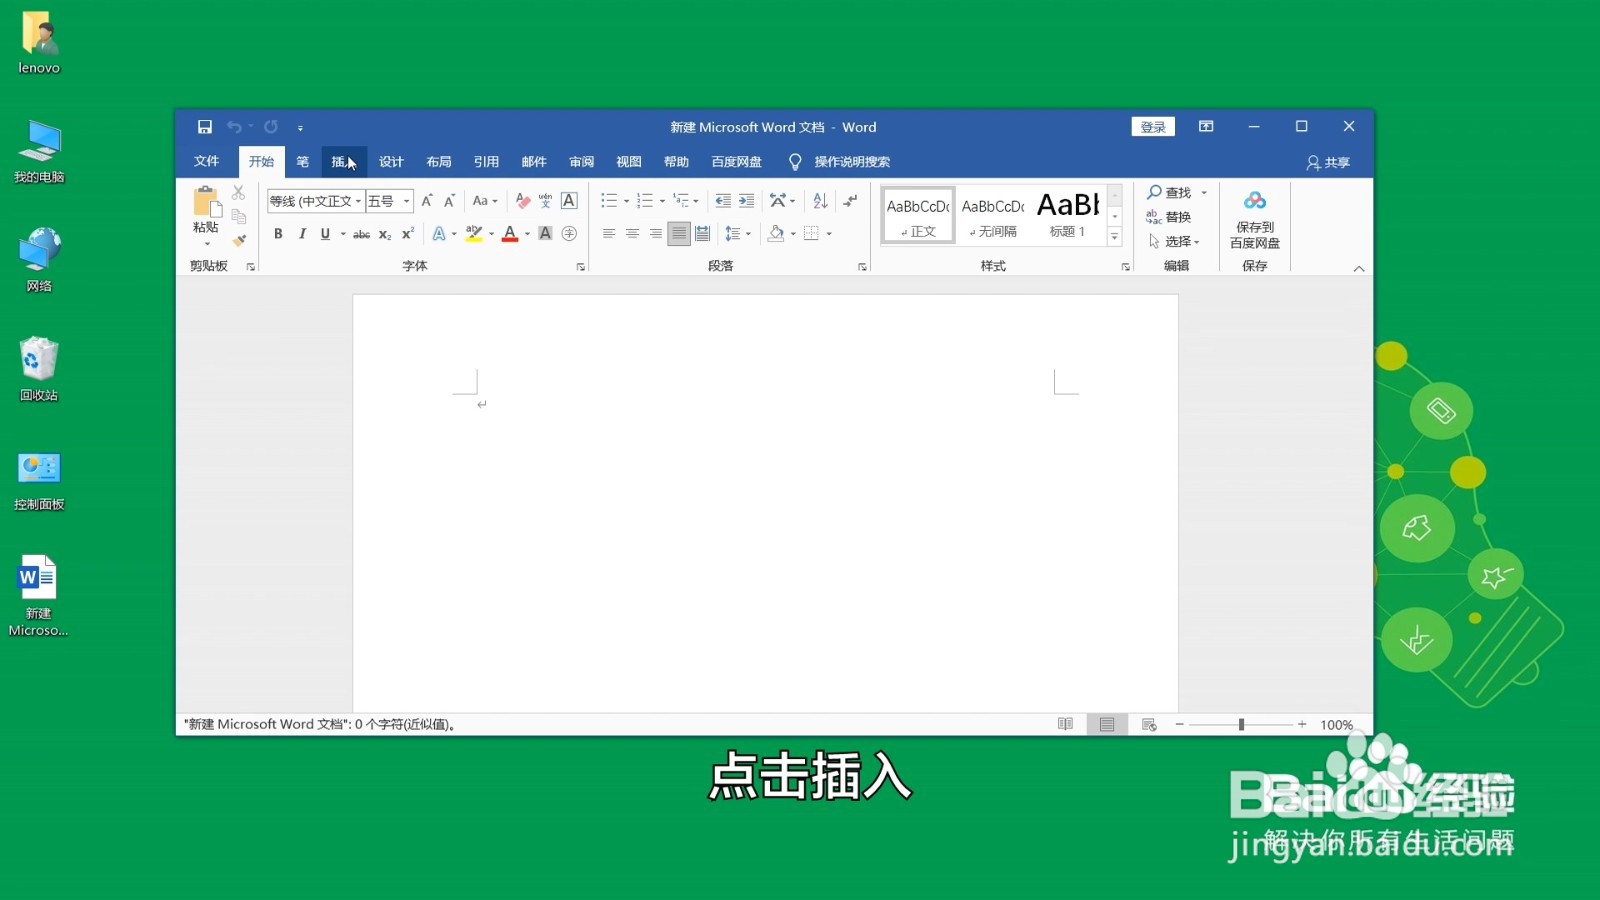
Task: Click the 替换 (Replace) button
Action: click(x=1169, y=217)
